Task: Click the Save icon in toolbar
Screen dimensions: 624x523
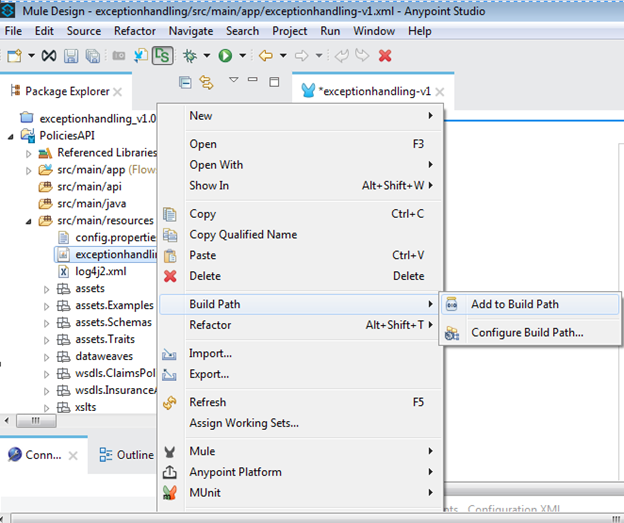Action: (71, 56)
